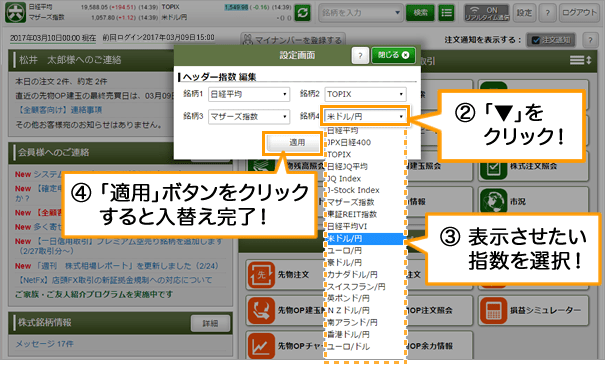
Task: Select 香港ドル/円 option
Action: tap(348, 334)
